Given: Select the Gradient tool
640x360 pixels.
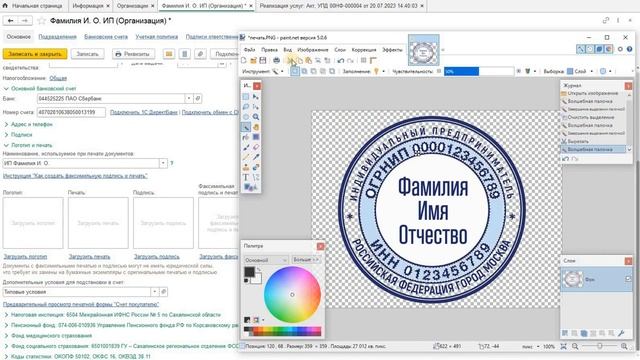Looking at the screenshot, I should click(256, 137).
